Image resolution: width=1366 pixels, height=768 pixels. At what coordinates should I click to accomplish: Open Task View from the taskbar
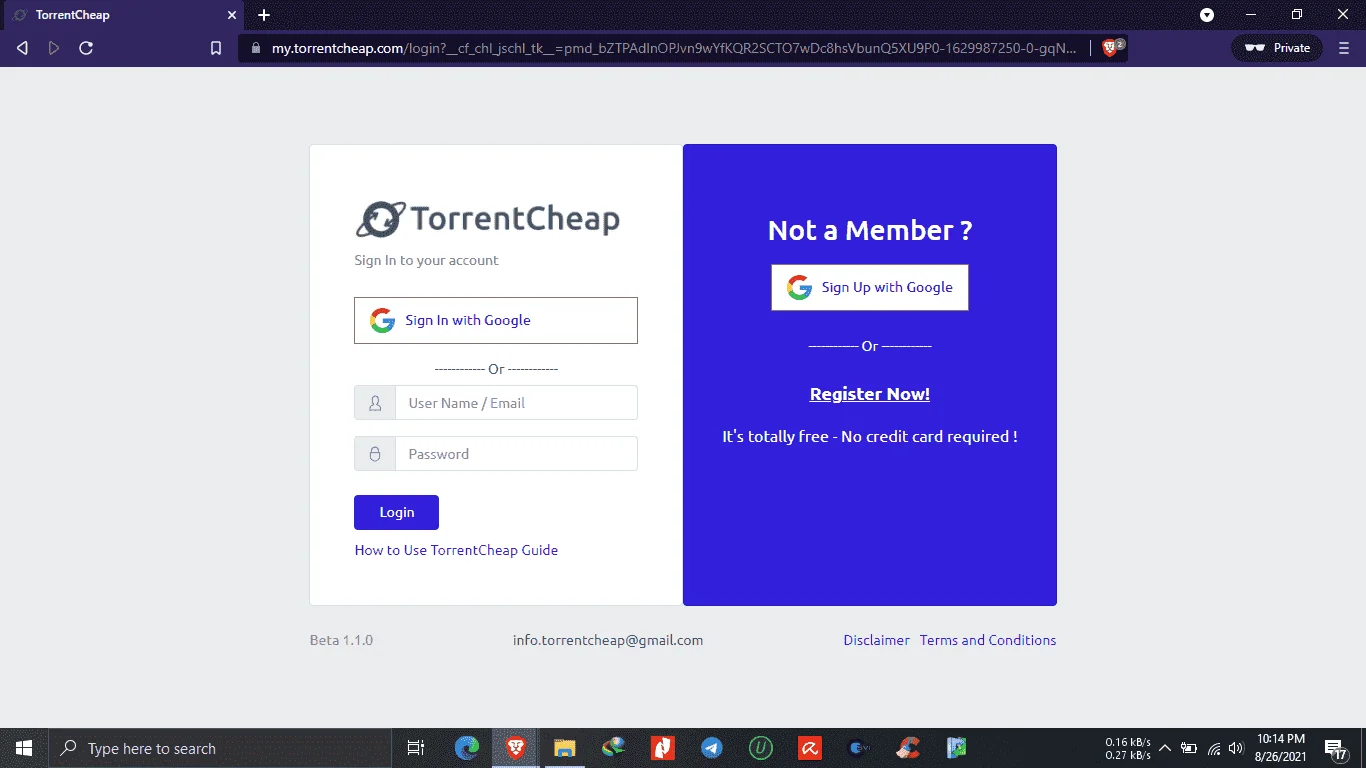point(416,748)
